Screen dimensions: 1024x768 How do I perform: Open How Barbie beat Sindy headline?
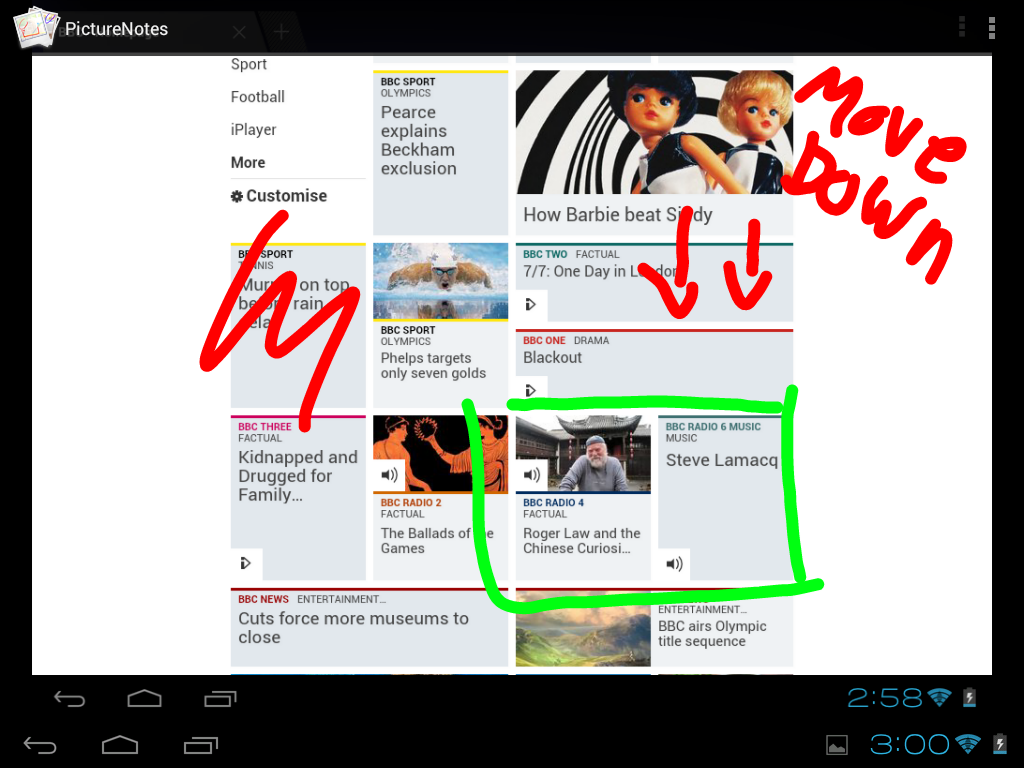(x=618, y=215)
